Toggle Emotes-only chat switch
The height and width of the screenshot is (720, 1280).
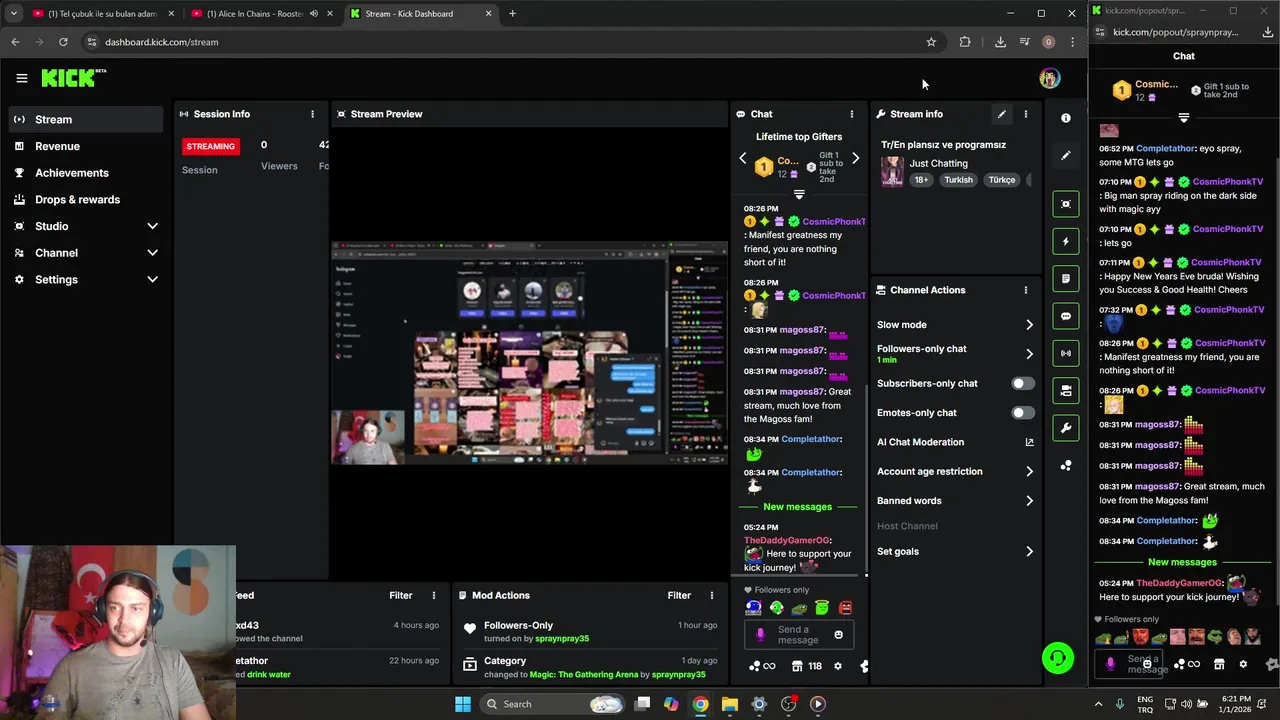(x=1023, y=412)
